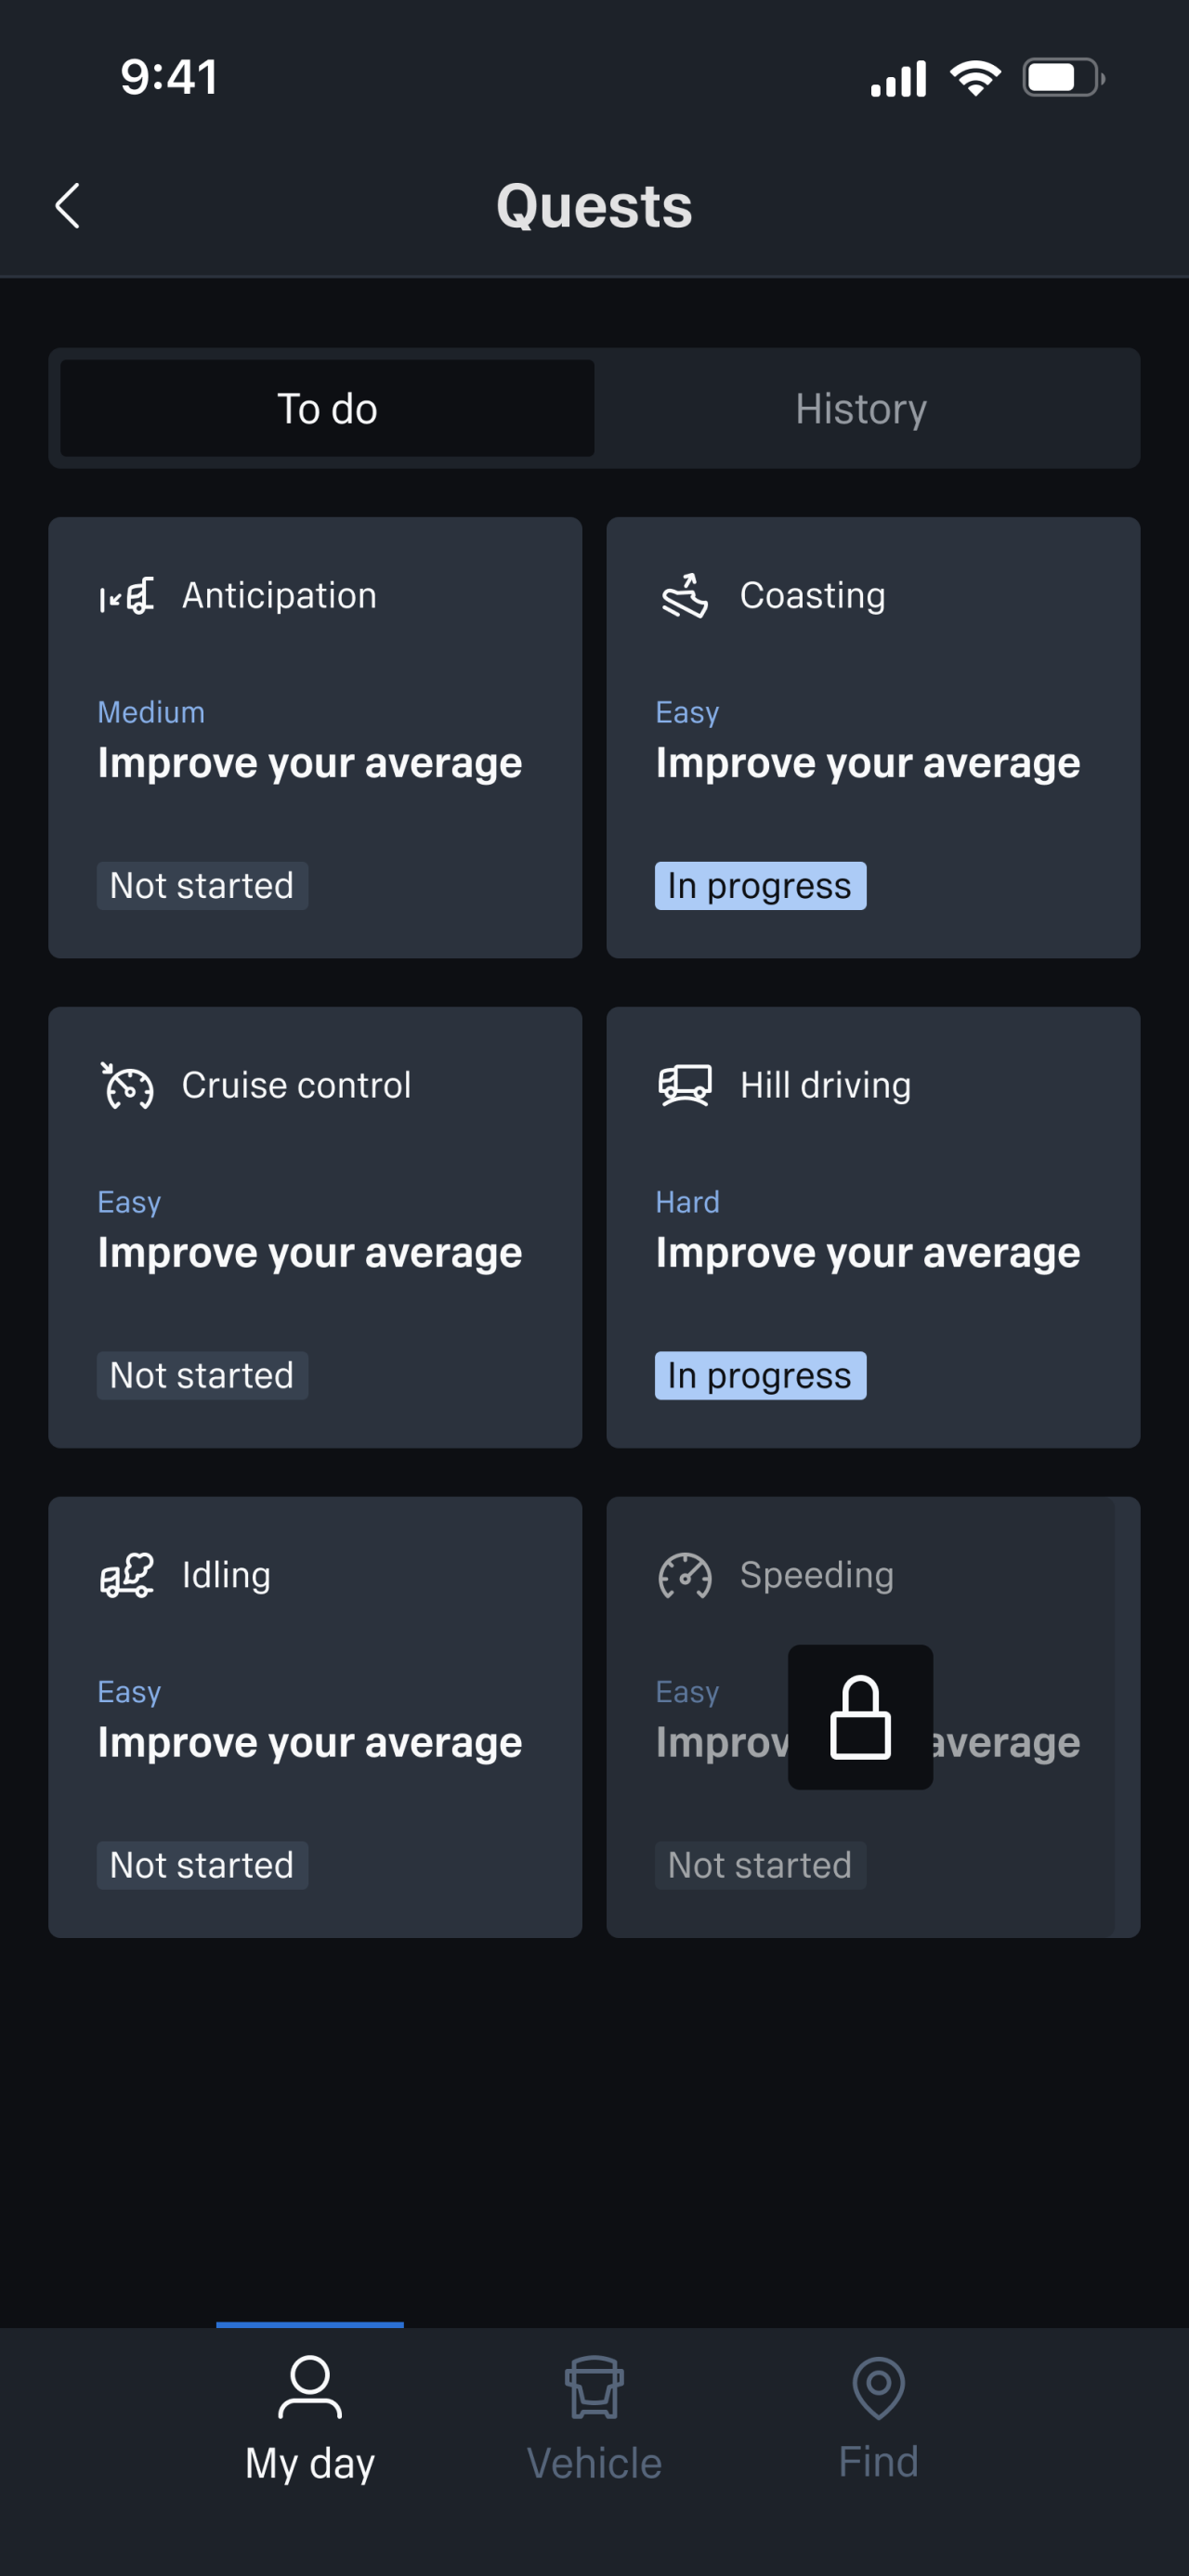This screenshot has width=1189, height=2576.
Task: Tap the Anticipation quest icon
Action: coord(127,596)
